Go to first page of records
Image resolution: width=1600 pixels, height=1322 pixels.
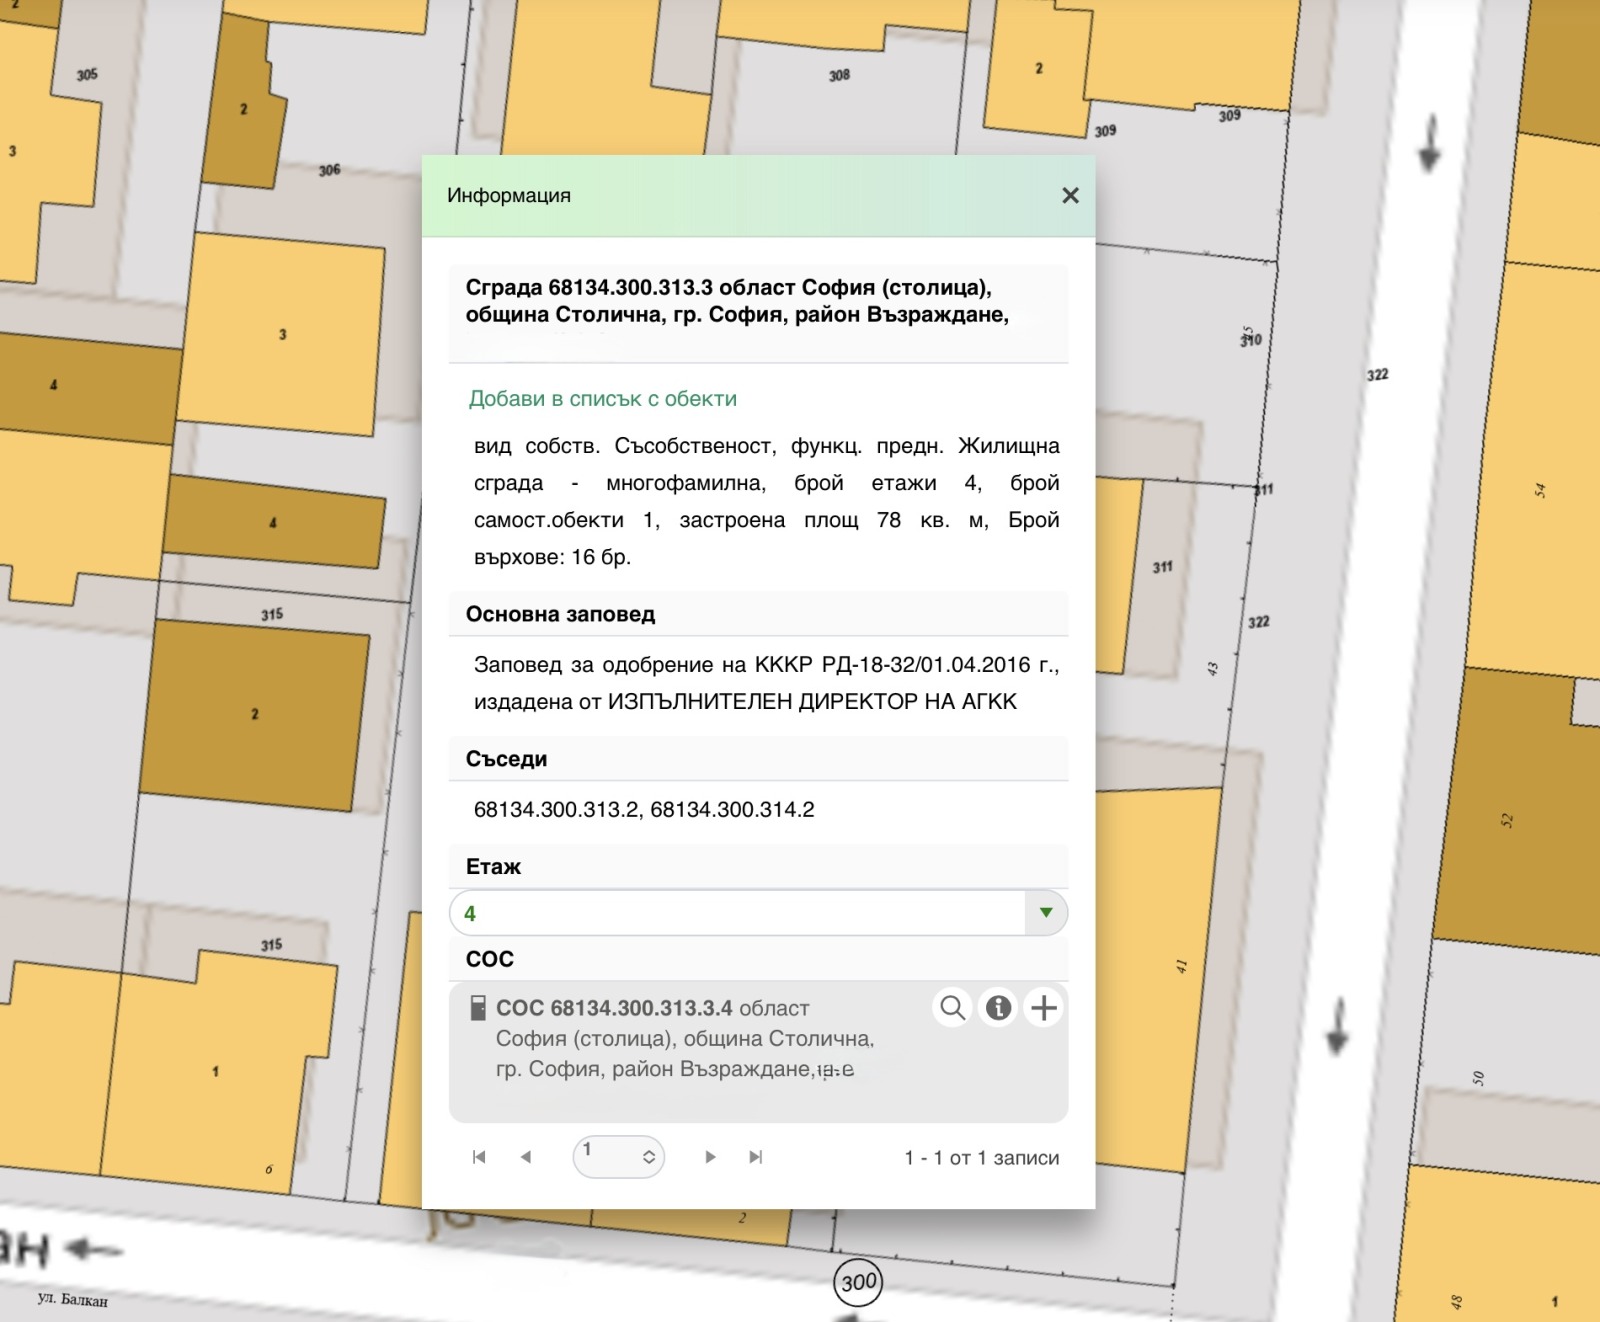click(x=479, y=1157)
